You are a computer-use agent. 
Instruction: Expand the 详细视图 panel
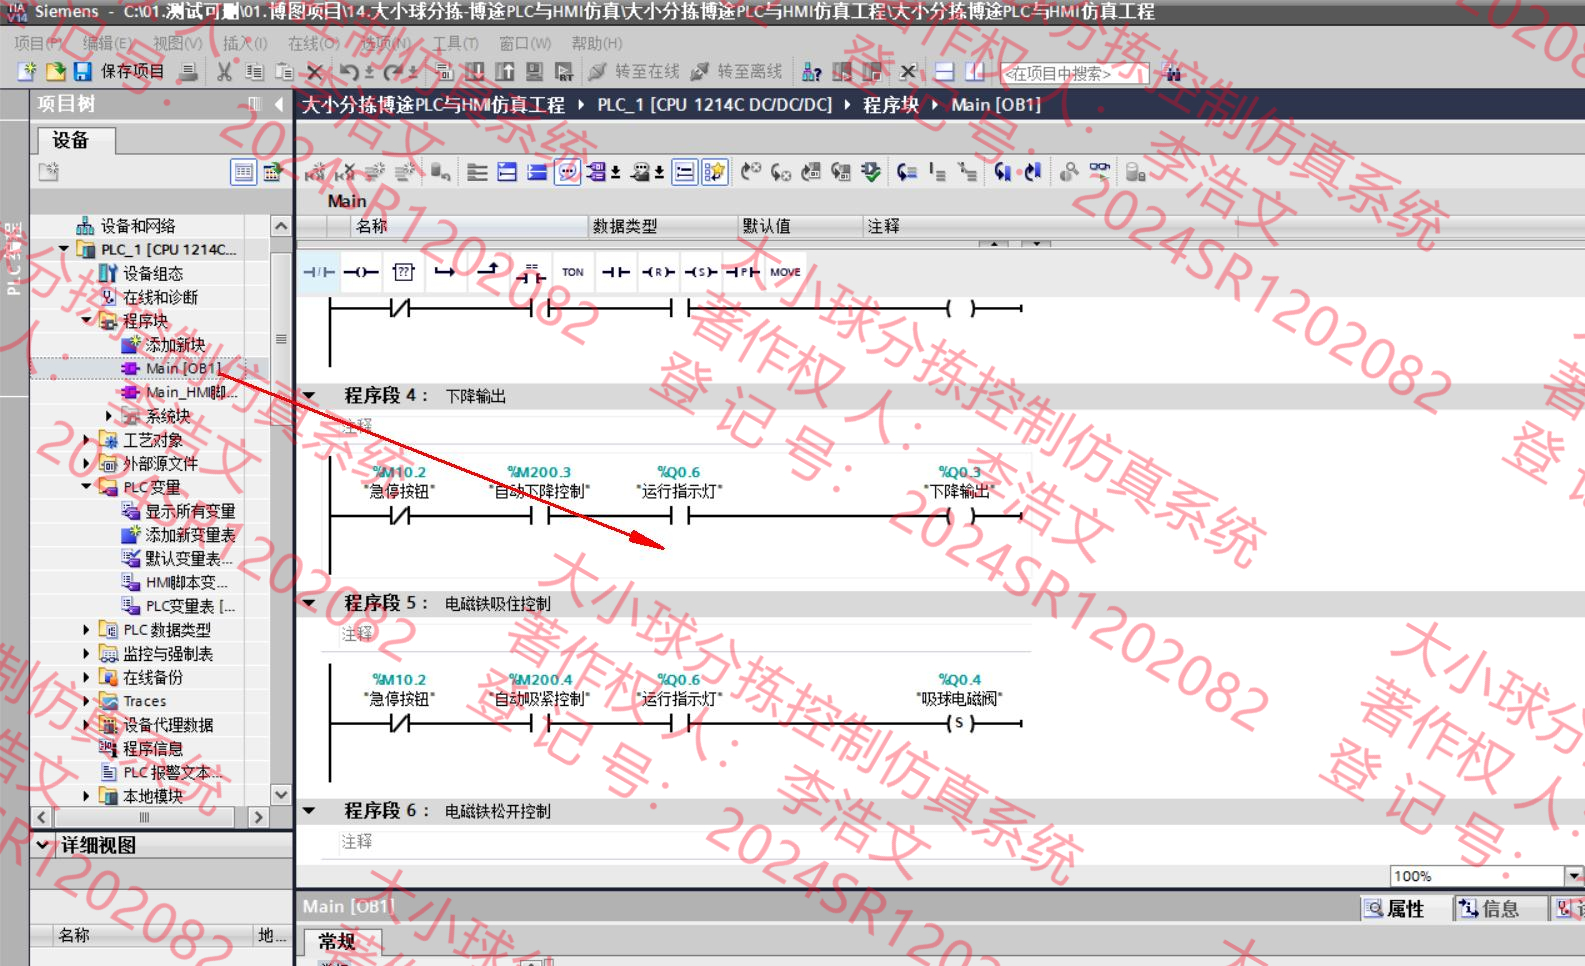tap(43, 845)
